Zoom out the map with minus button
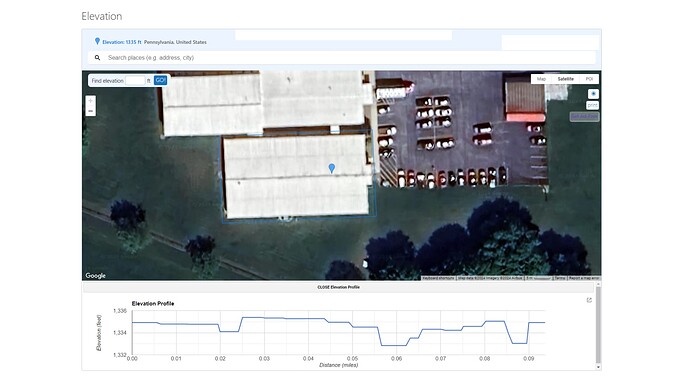Viewport: 690px width, 388px height. coord(91,111)
